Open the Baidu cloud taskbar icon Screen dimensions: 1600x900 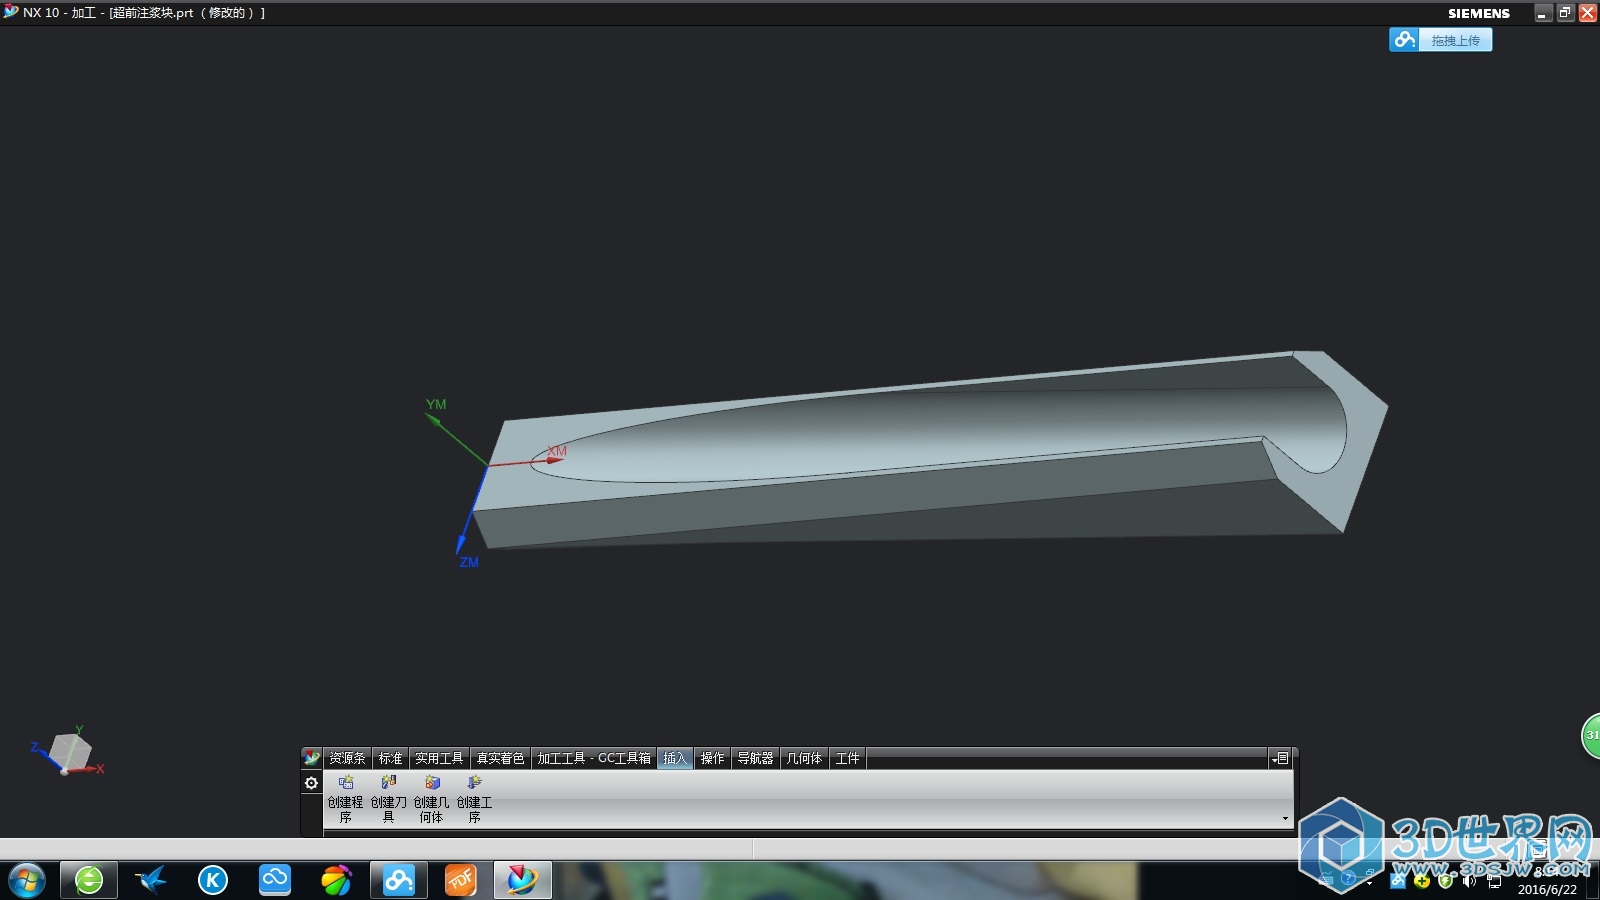coord(399,880)
